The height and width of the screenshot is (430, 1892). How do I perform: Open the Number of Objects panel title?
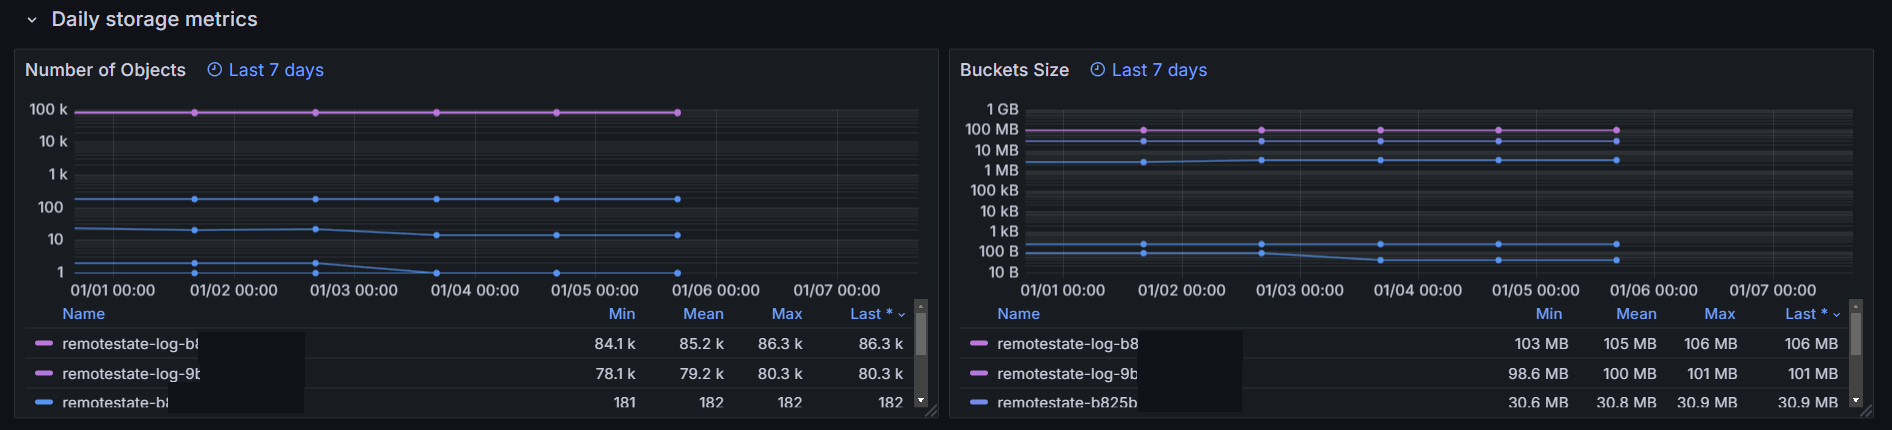(105, 70)
